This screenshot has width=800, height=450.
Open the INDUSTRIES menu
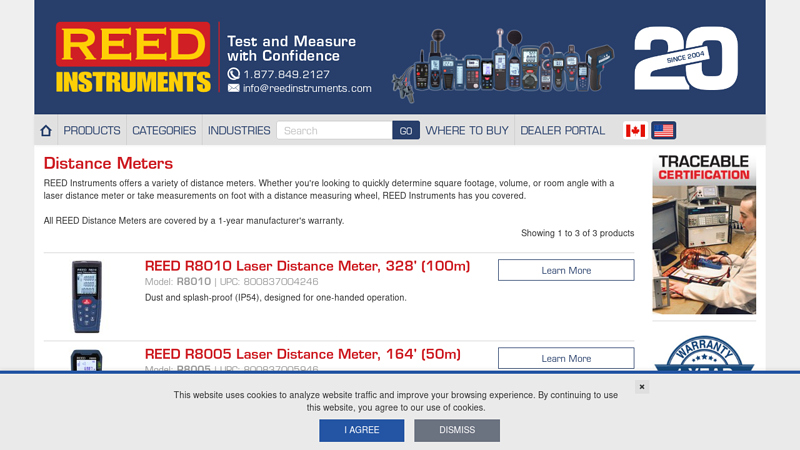point(239,131)
